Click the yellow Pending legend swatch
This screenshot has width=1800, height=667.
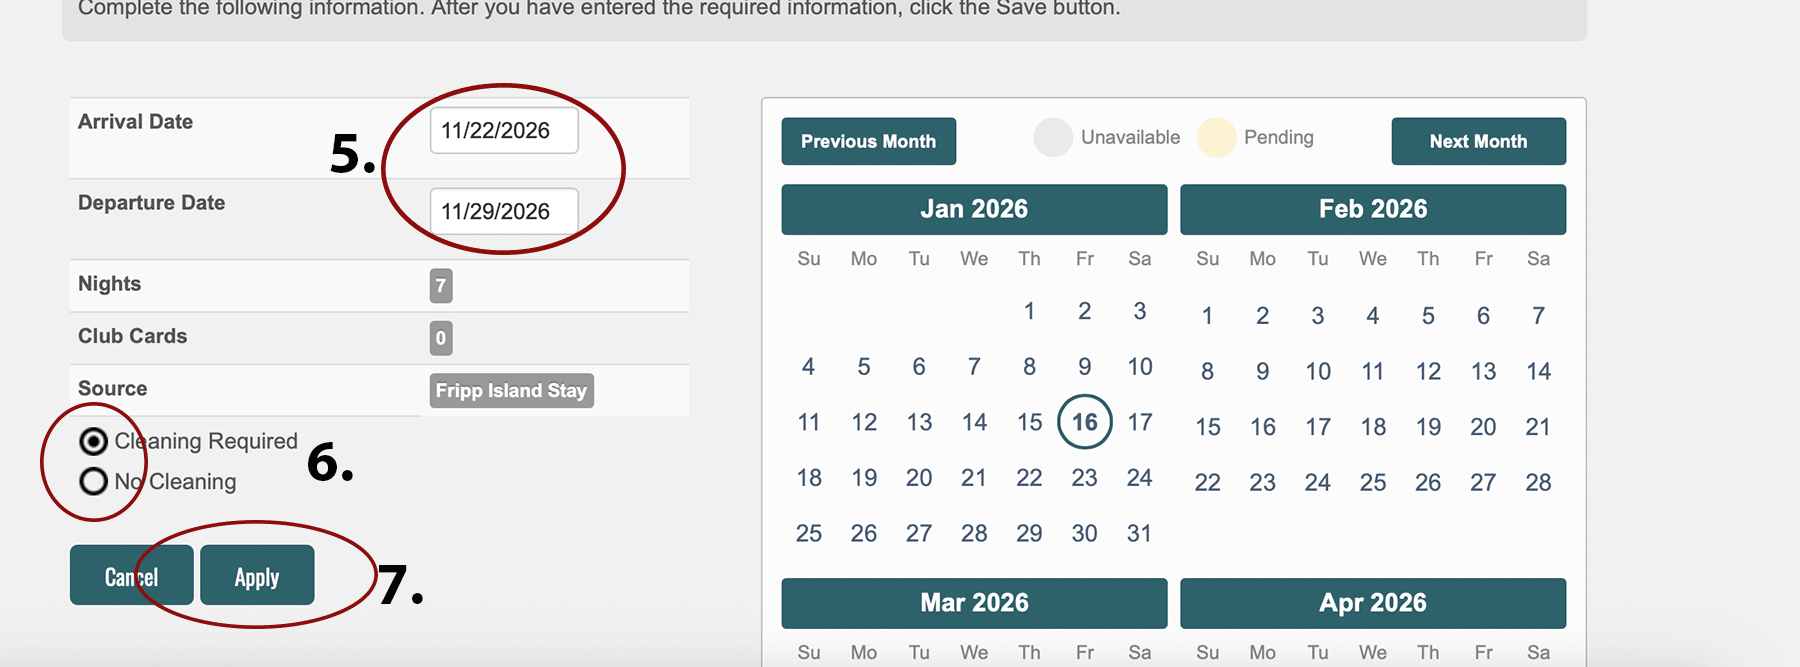point(1216,138)
